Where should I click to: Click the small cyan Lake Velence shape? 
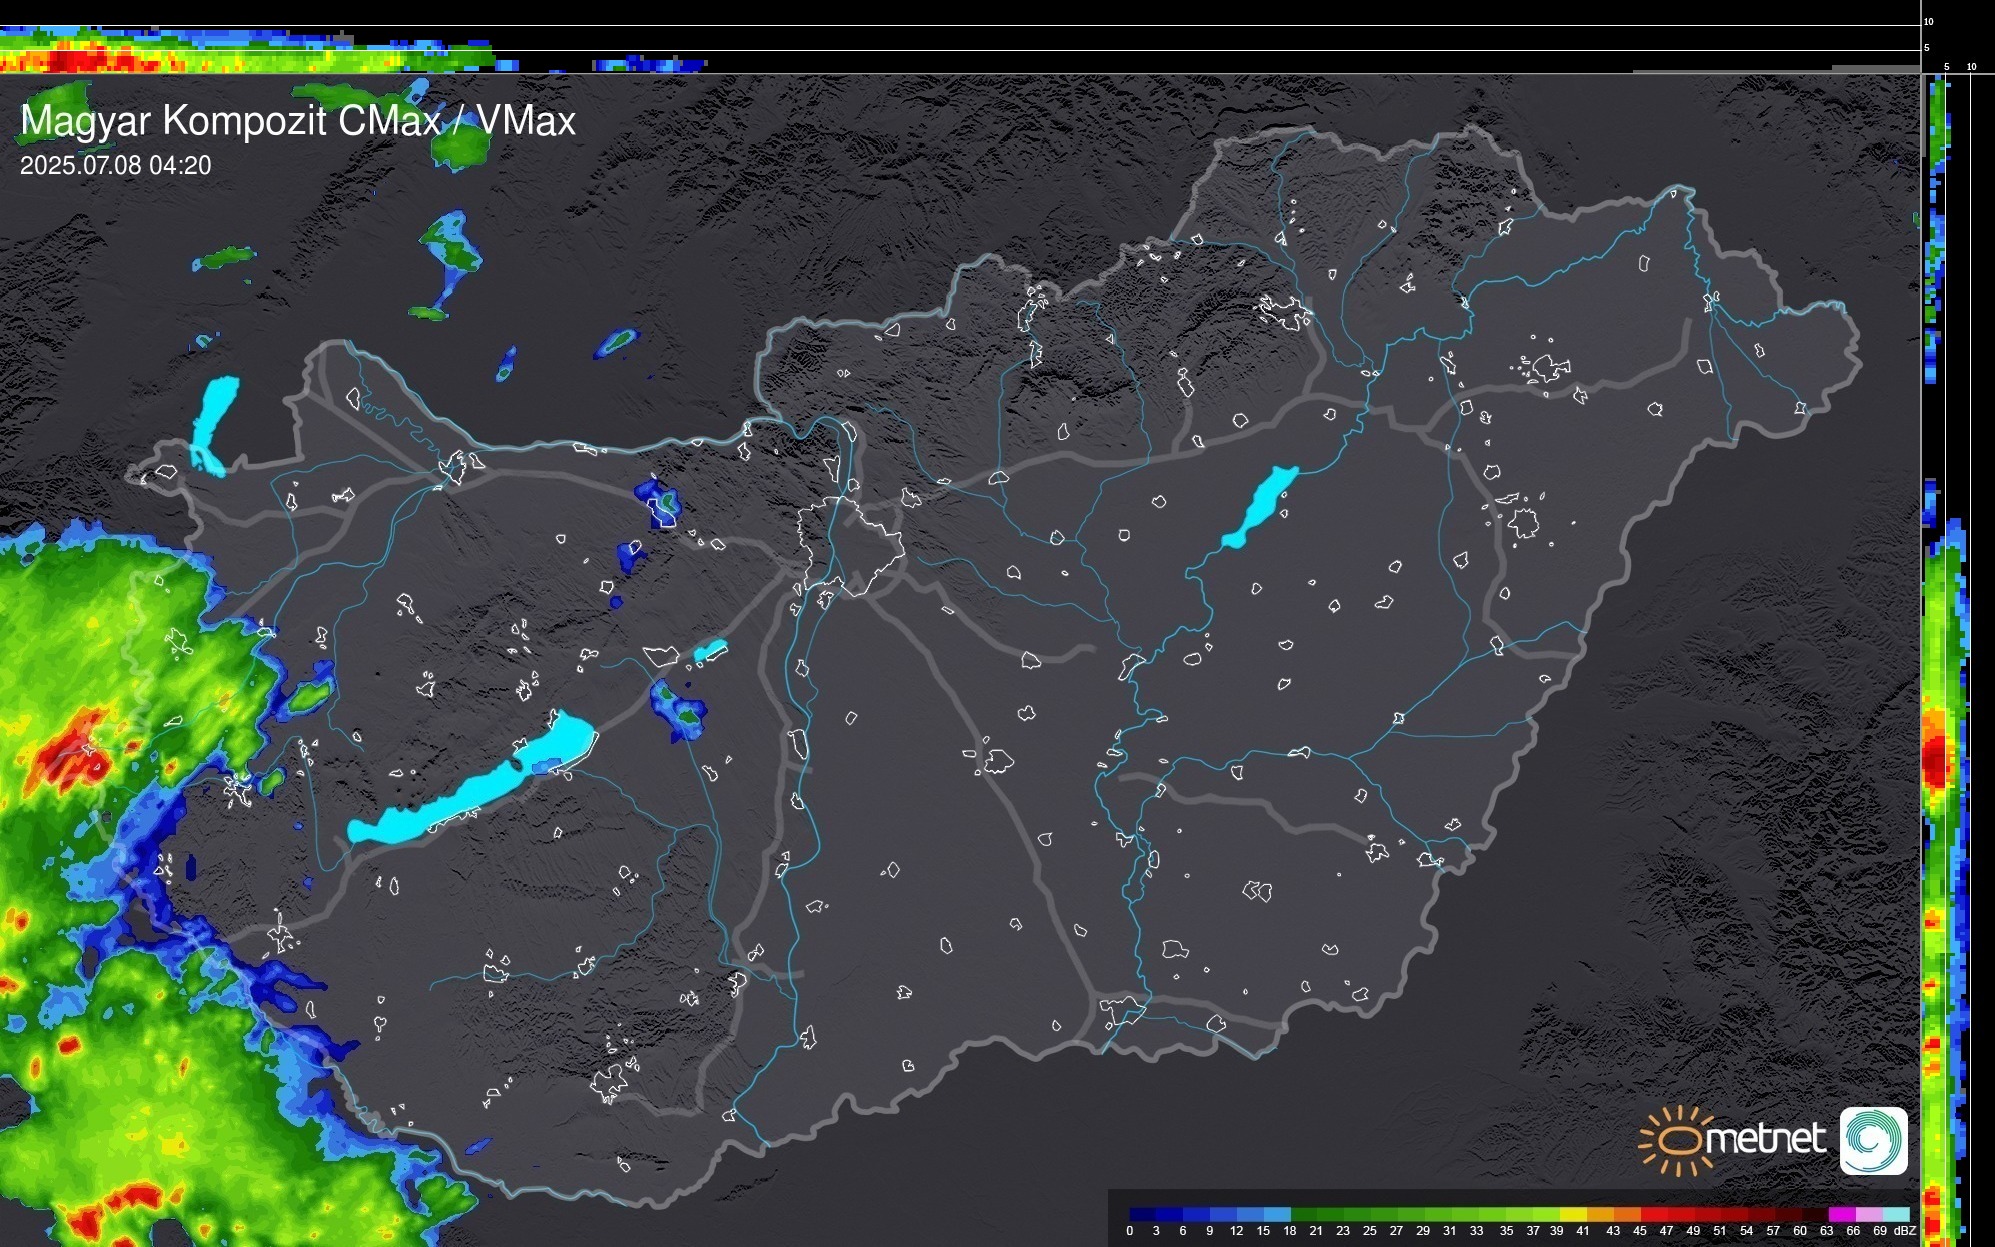point(711,651)
